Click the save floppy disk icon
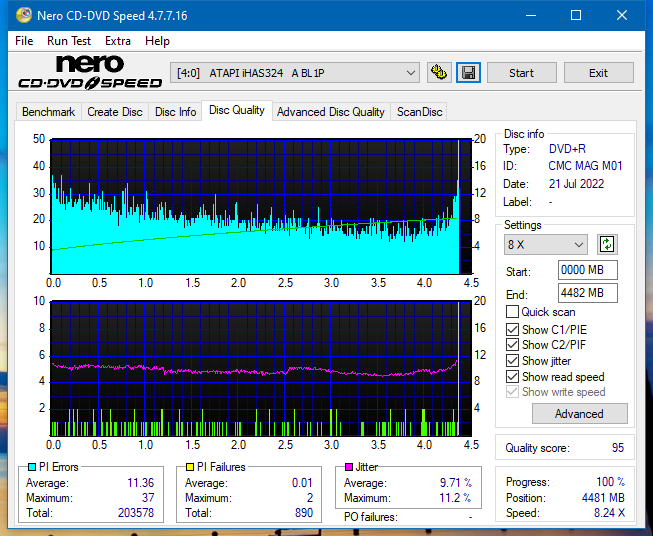 (x=468, y=73)
